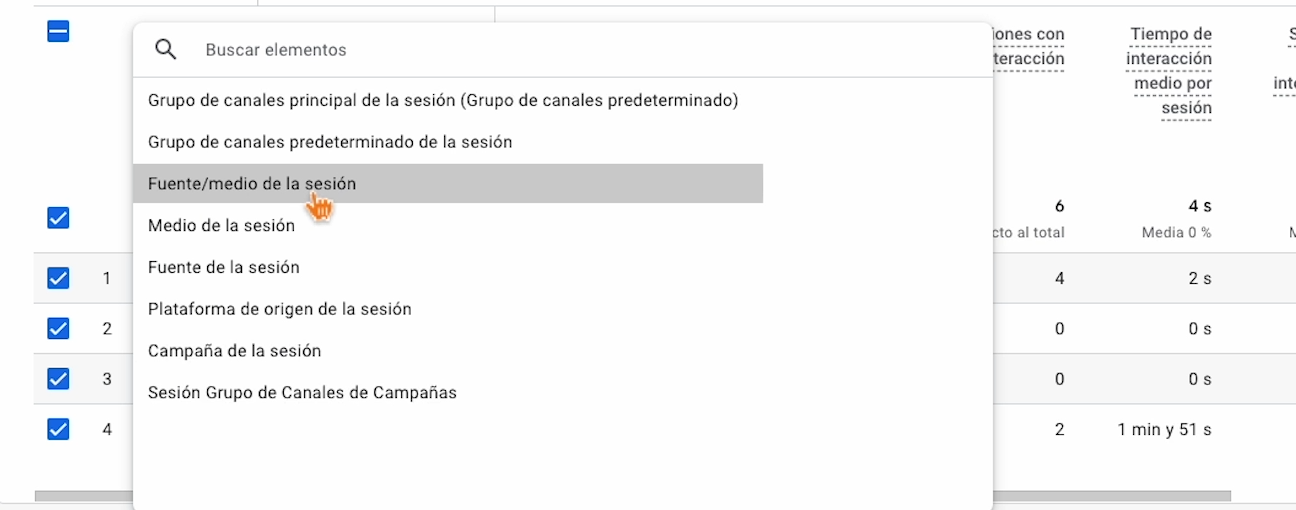Choose Fuente de la sesión option
Image resolution: width=1296 pixels, height=510 pixels.
(224, 267)
